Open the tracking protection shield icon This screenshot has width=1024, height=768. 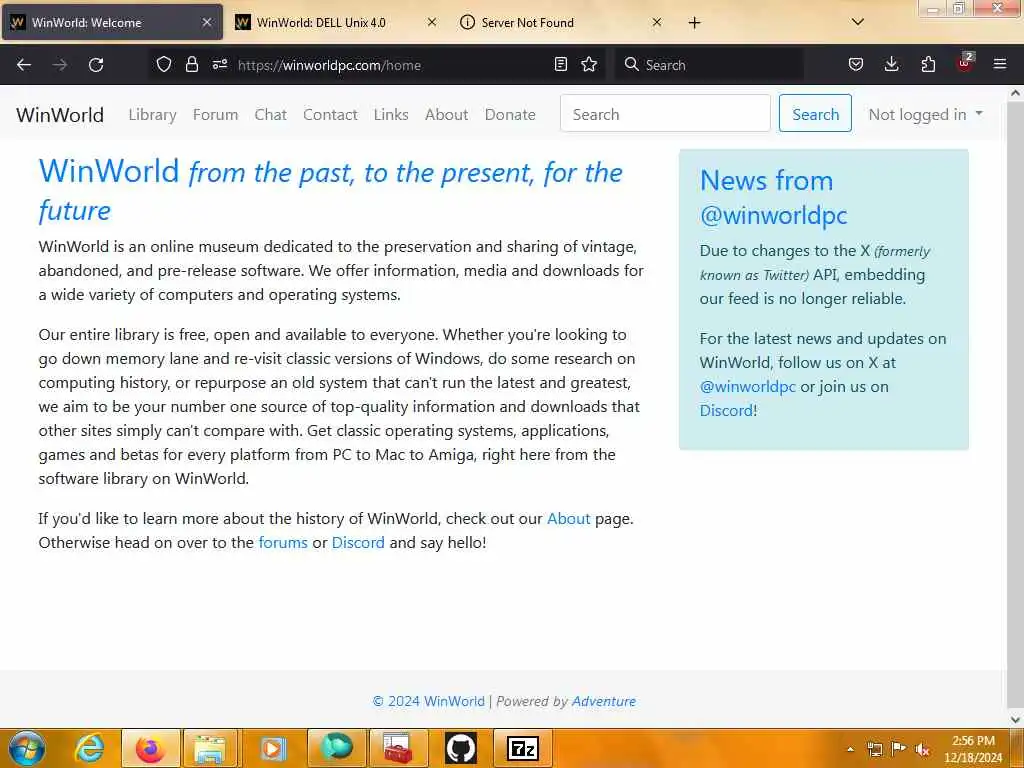164,65
